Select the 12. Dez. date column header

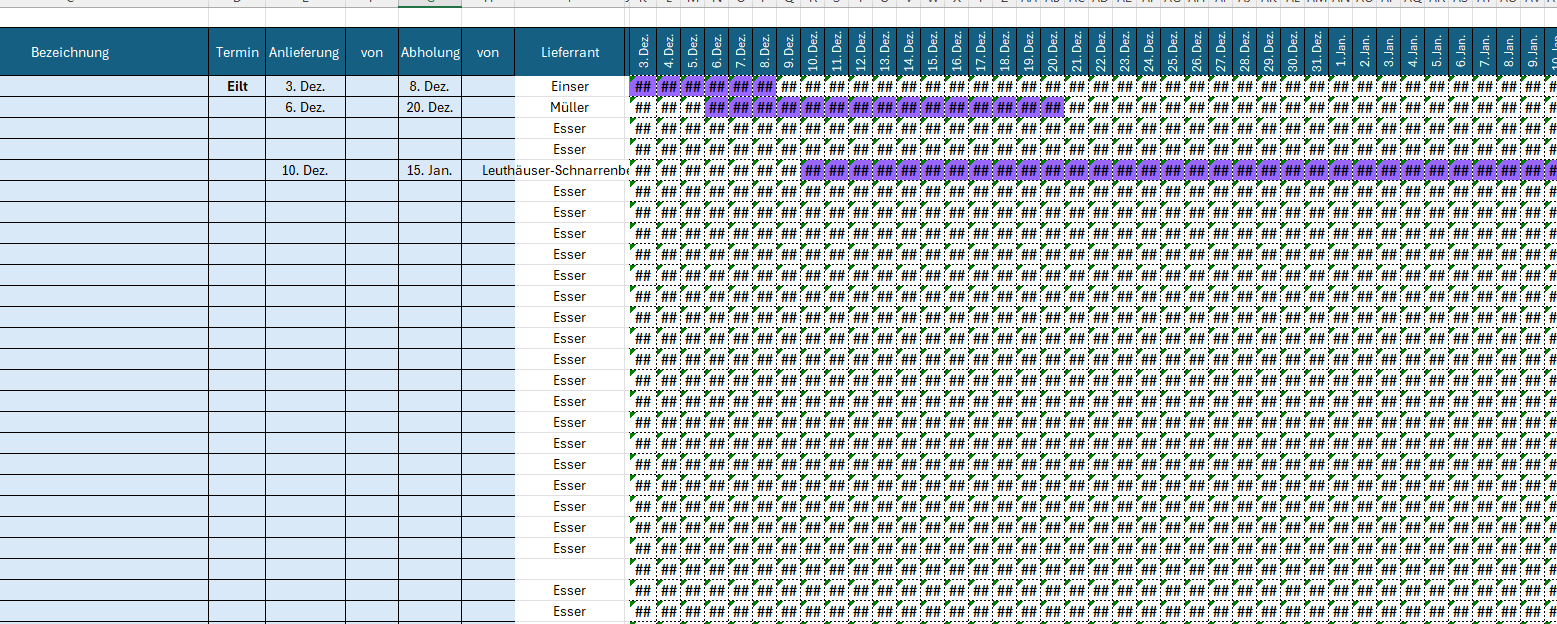(x=860, y=52)
